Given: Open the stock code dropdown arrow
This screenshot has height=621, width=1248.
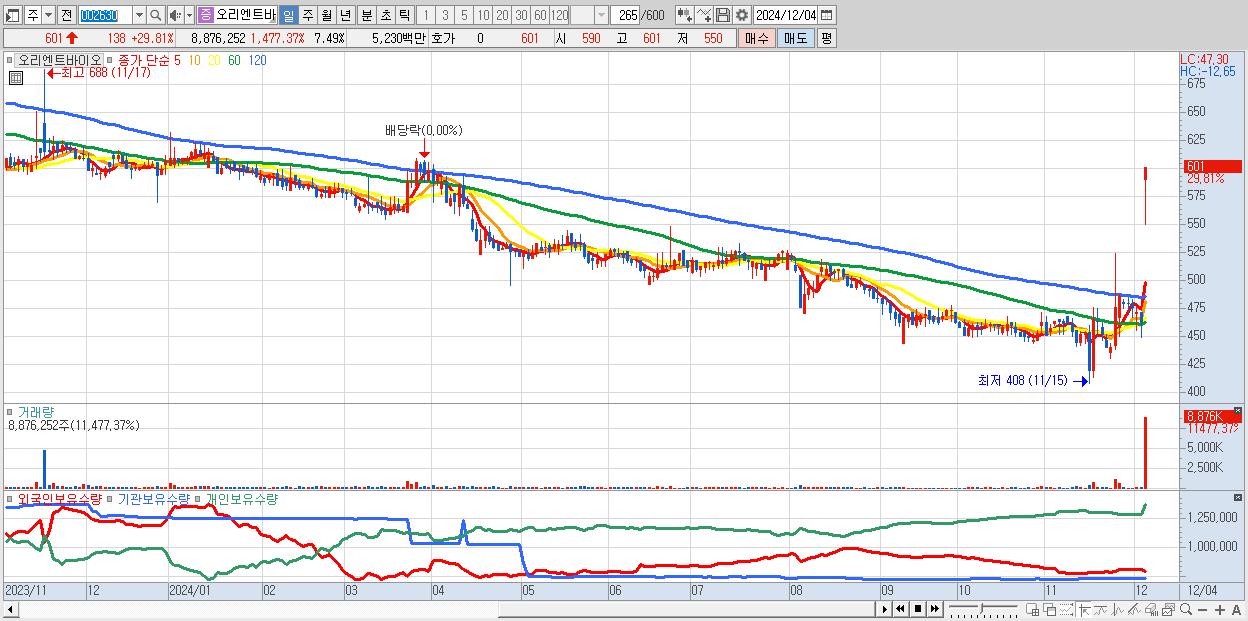Looking at the screenshot, I should point(139,15).
